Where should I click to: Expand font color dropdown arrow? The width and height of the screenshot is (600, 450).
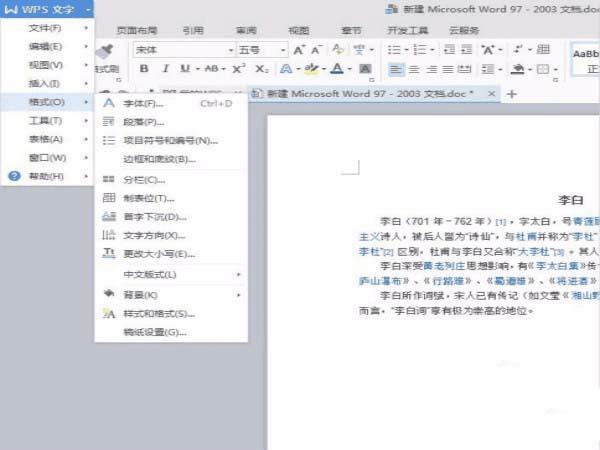[x=349, y=69]
